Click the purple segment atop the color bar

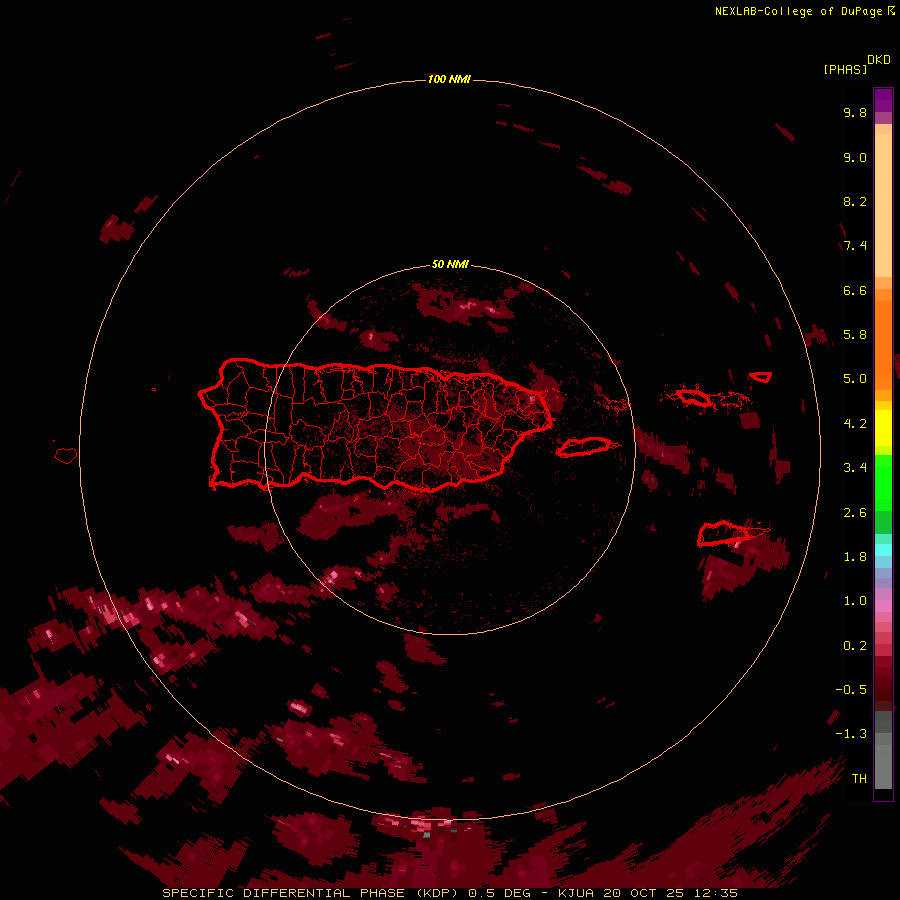(x=883, y=100)
